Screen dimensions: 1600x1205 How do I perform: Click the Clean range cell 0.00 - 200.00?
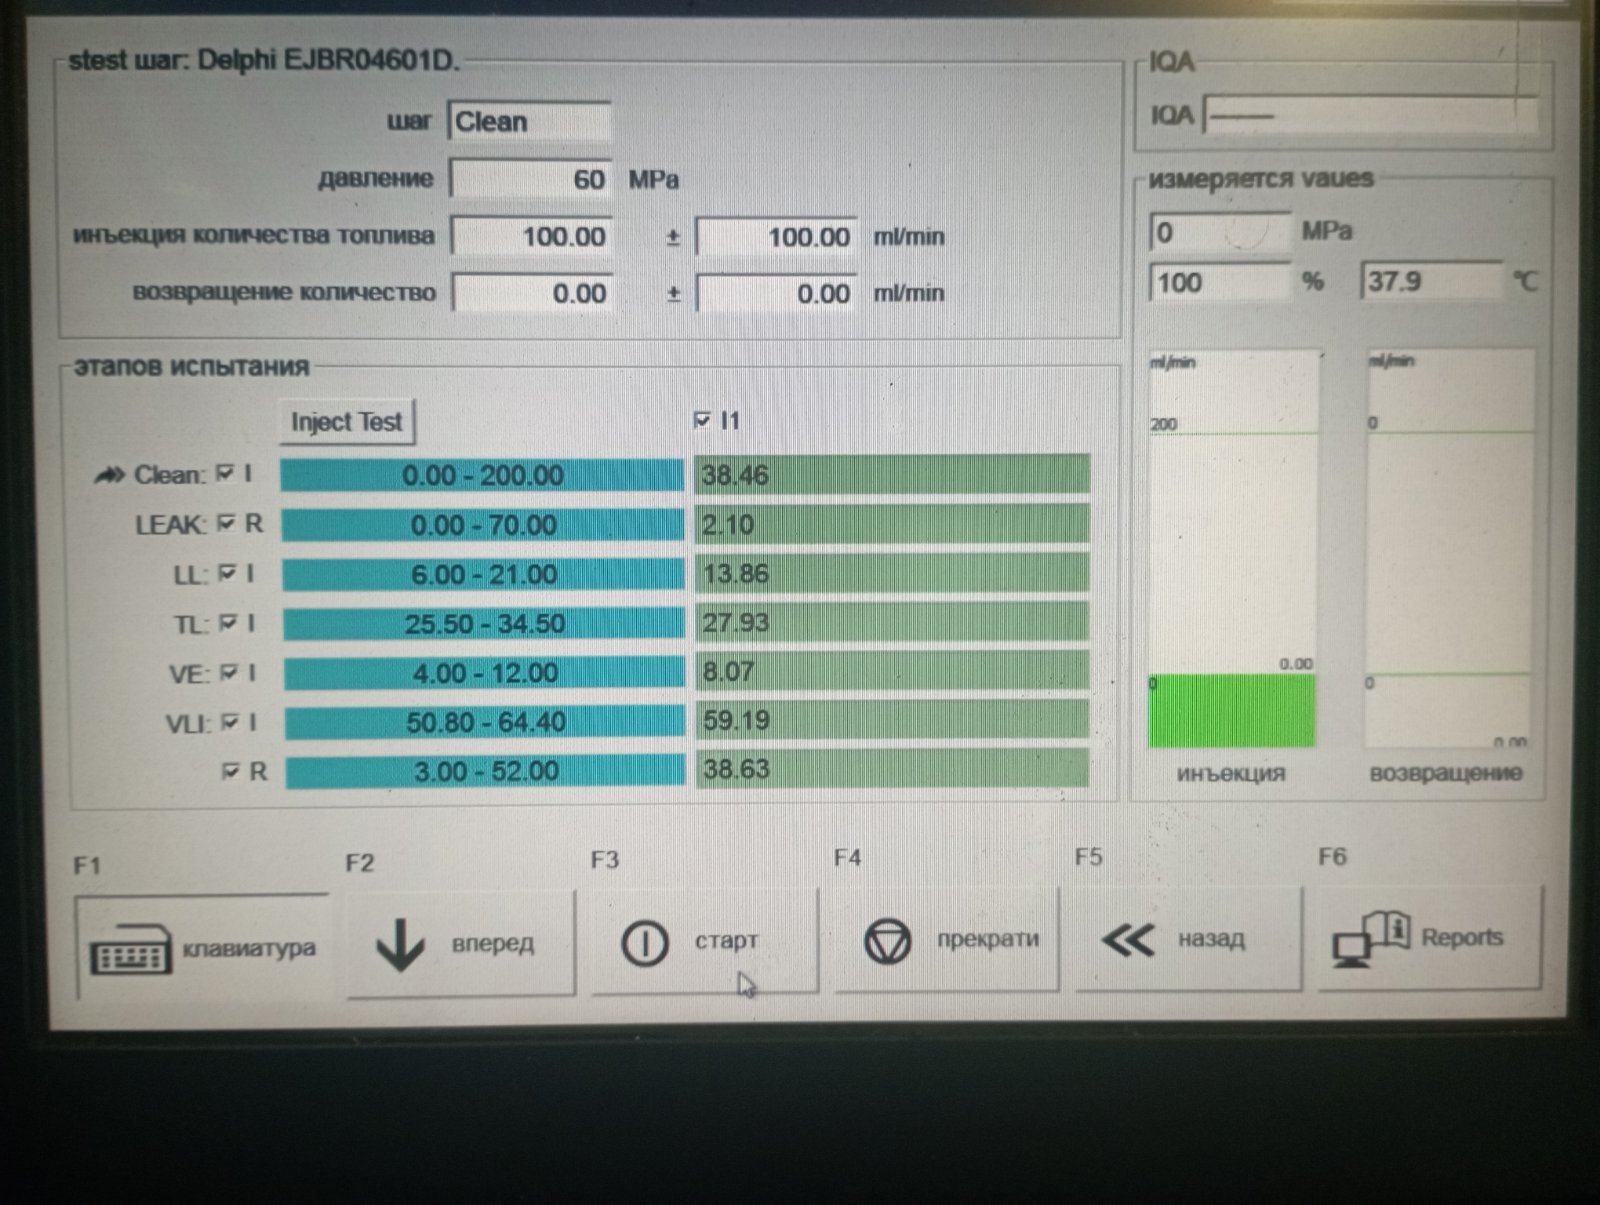(x=482, y=475)
